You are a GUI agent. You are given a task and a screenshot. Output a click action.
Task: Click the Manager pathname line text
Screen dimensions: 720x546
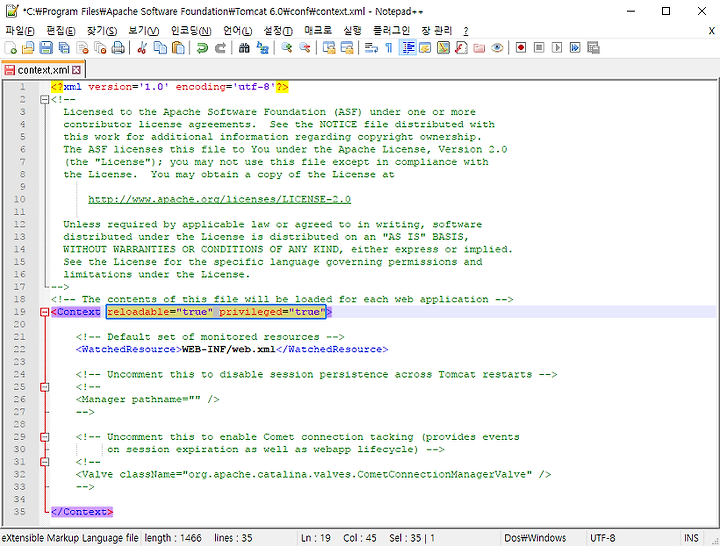147,399
